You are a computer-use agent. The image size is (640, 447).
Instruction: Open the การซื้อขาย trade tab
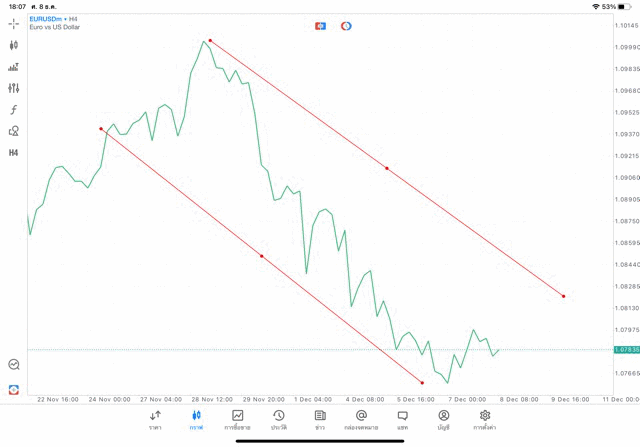[x=238, y=419]
